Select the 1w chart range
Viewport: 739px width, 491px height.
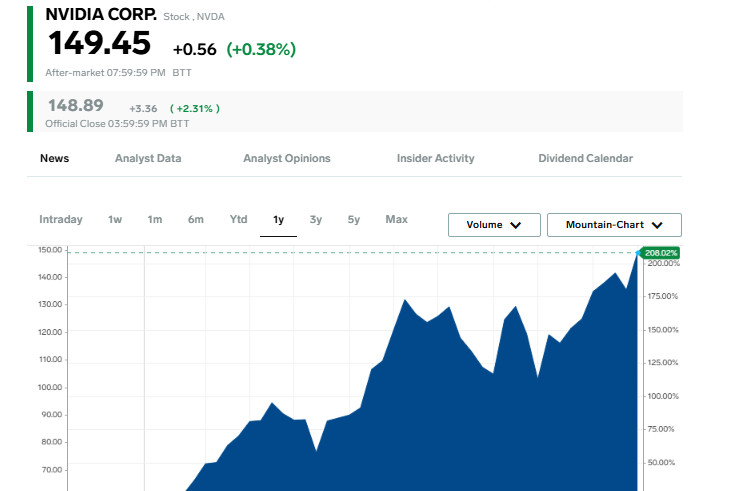tap(115, 220)
